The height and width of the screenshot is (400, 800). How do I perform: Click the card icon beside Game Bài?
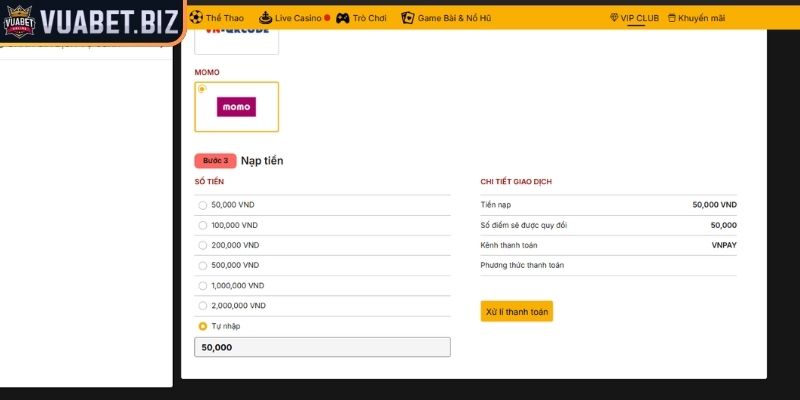click(x=407, y=18)
